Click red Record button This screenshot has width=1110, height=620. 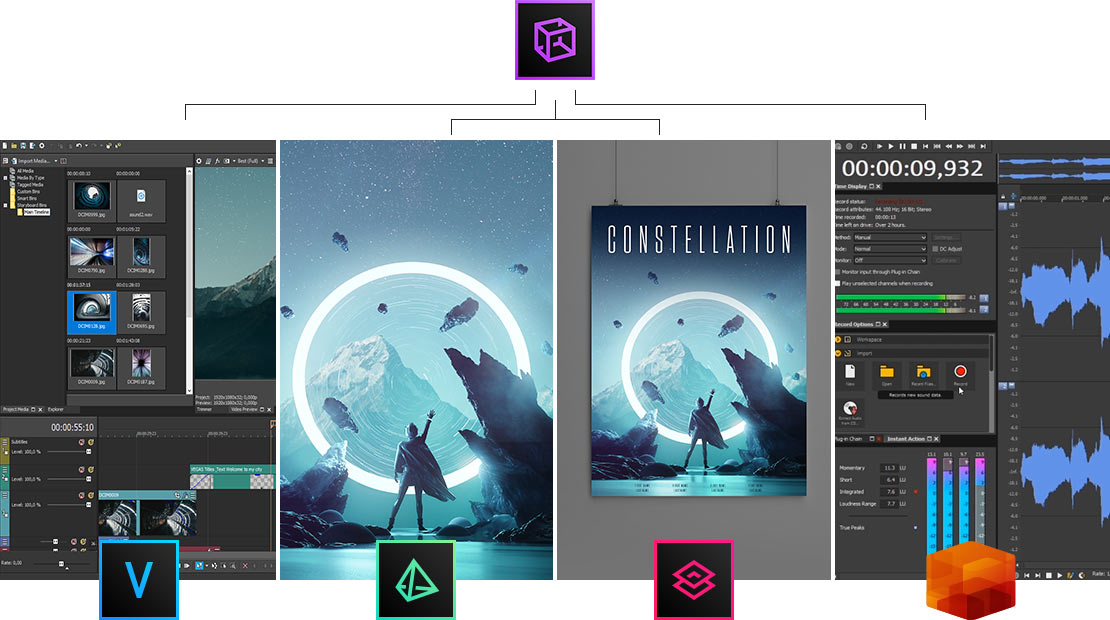pos(960,372)
